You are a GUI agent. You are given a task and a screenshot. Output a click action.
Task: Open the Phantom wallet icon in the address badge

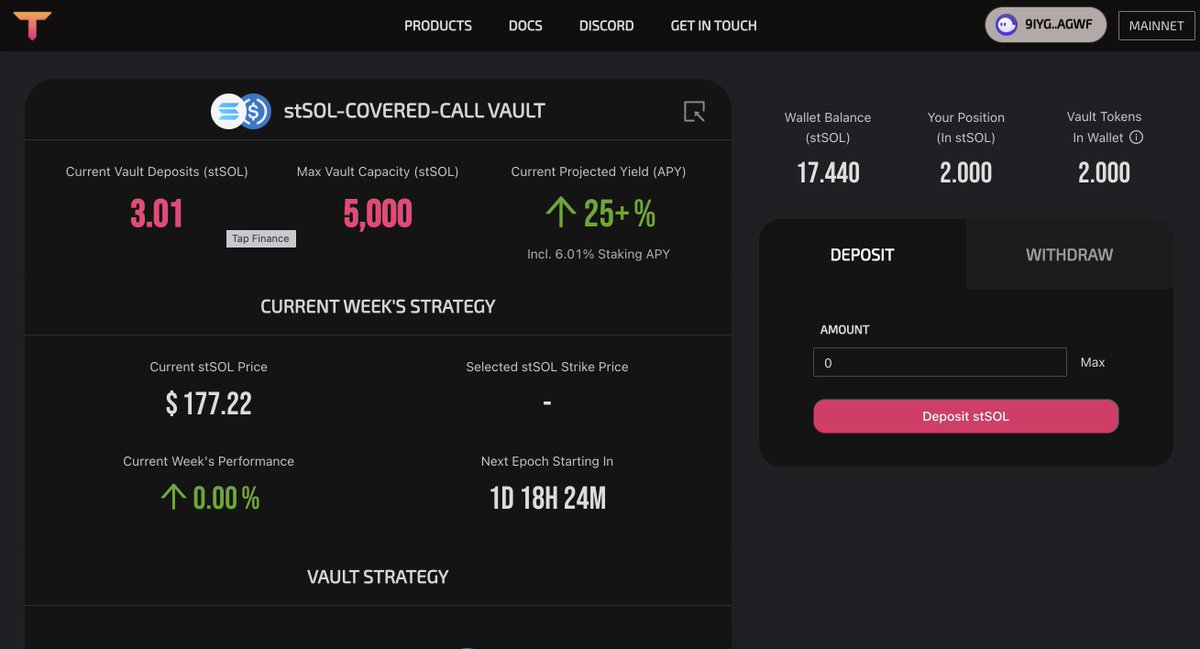[x=1004, y=24]
